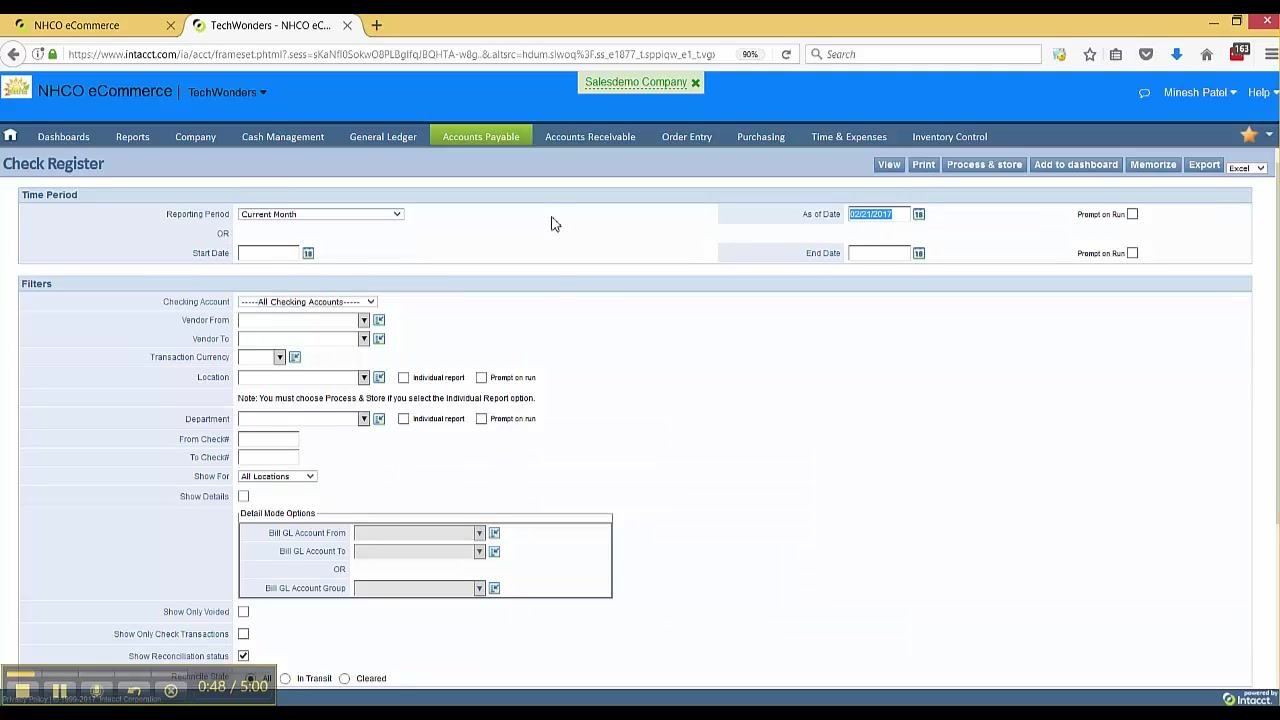Click Add to dashboard button

pos(1076,165)
